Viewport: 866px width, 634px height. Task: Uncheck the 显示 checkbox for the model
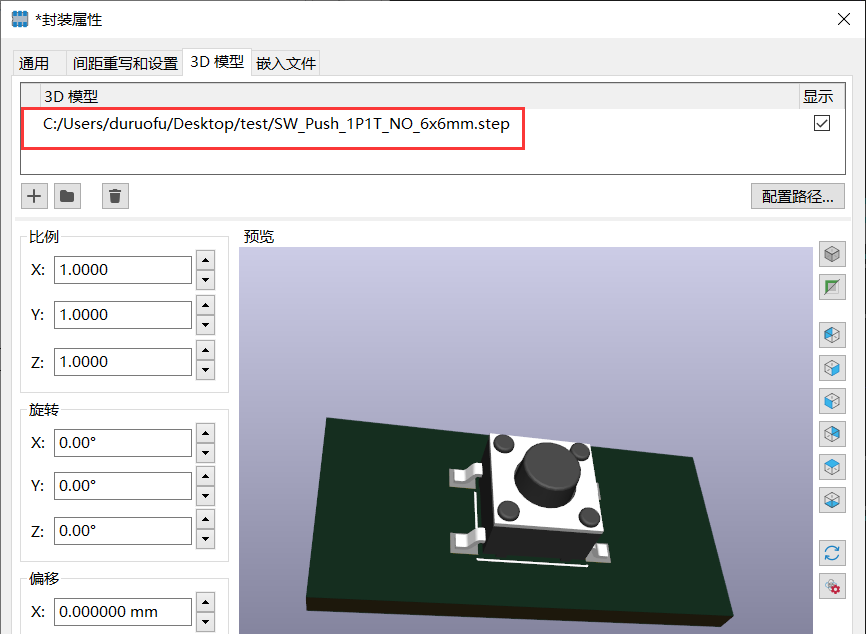[x=822, y=124]
